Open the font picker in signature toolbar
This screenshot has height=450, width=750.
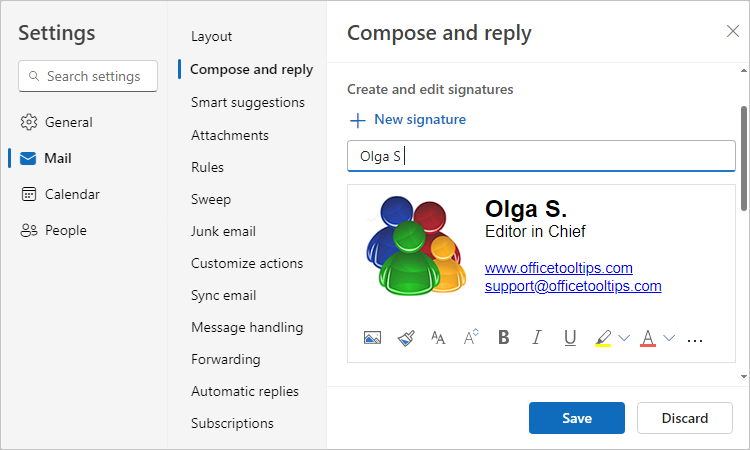click(438, 338)
